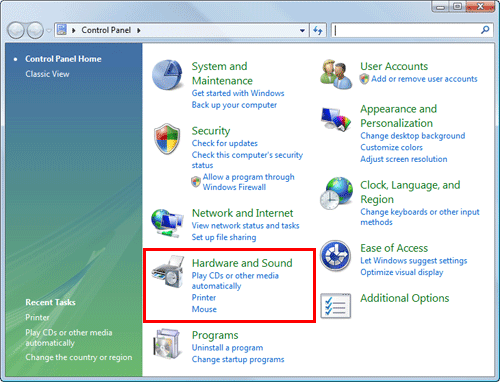Refresh the address bar view
500x382 pixels.
pyautogui.click(x=318, y=31)
